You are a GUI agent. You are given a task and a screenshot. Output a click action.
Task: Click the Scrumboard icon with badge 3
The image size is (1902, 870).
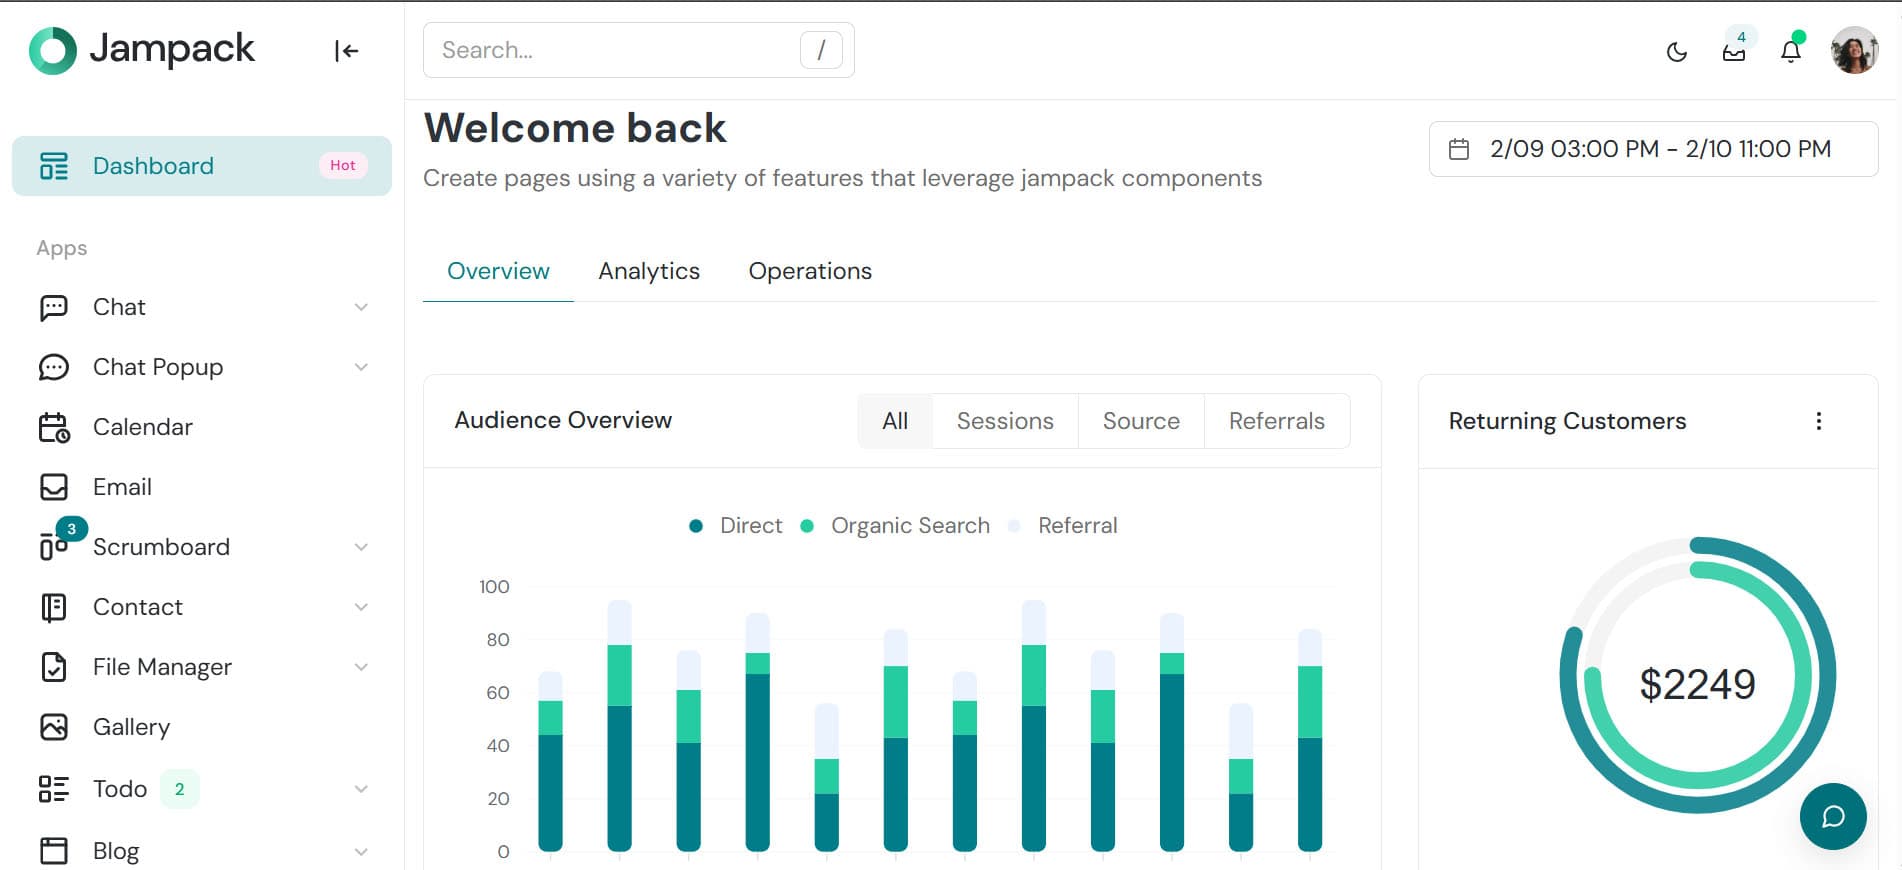coord(54,547)
